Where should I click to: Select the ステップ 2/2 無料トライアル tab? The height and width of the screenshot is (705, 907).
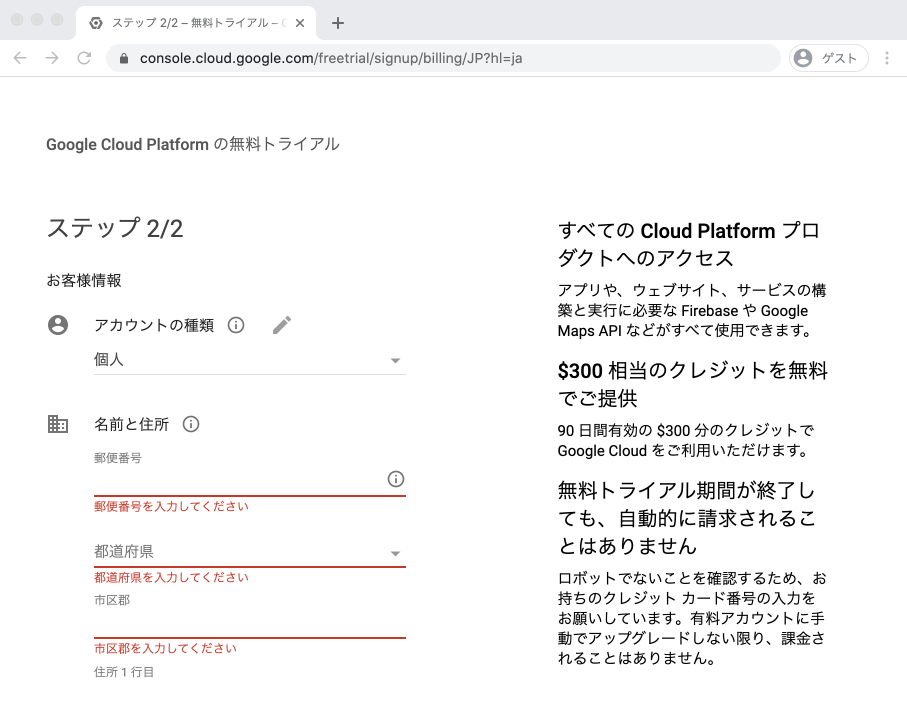(x=196, y=23)
